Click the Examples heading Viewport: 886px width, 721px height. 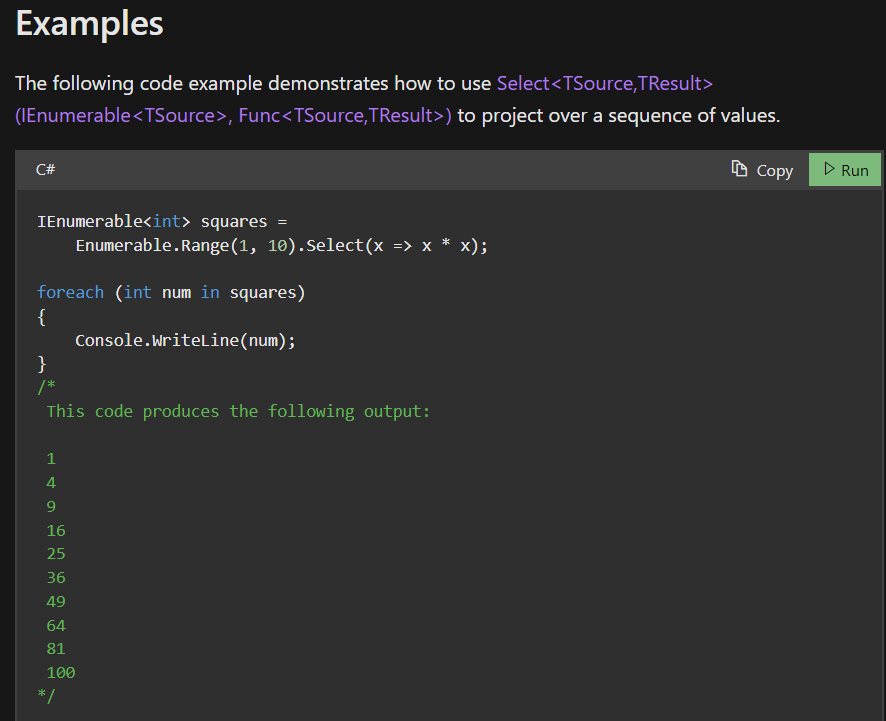[x=89, y=24]
